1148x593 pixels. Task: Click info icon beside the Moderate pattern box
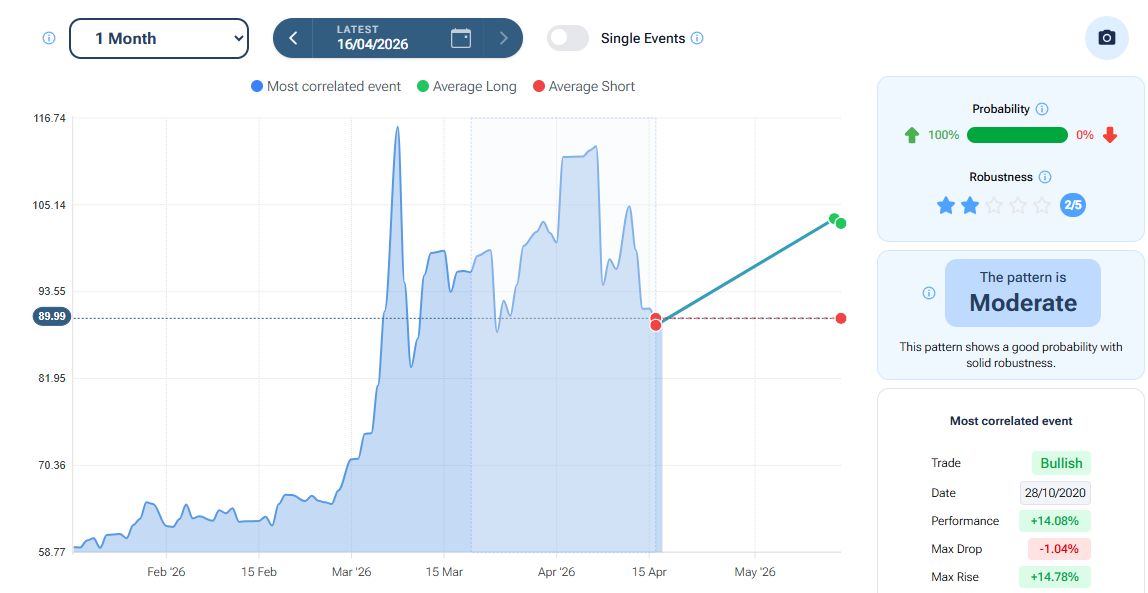point(928,293)
